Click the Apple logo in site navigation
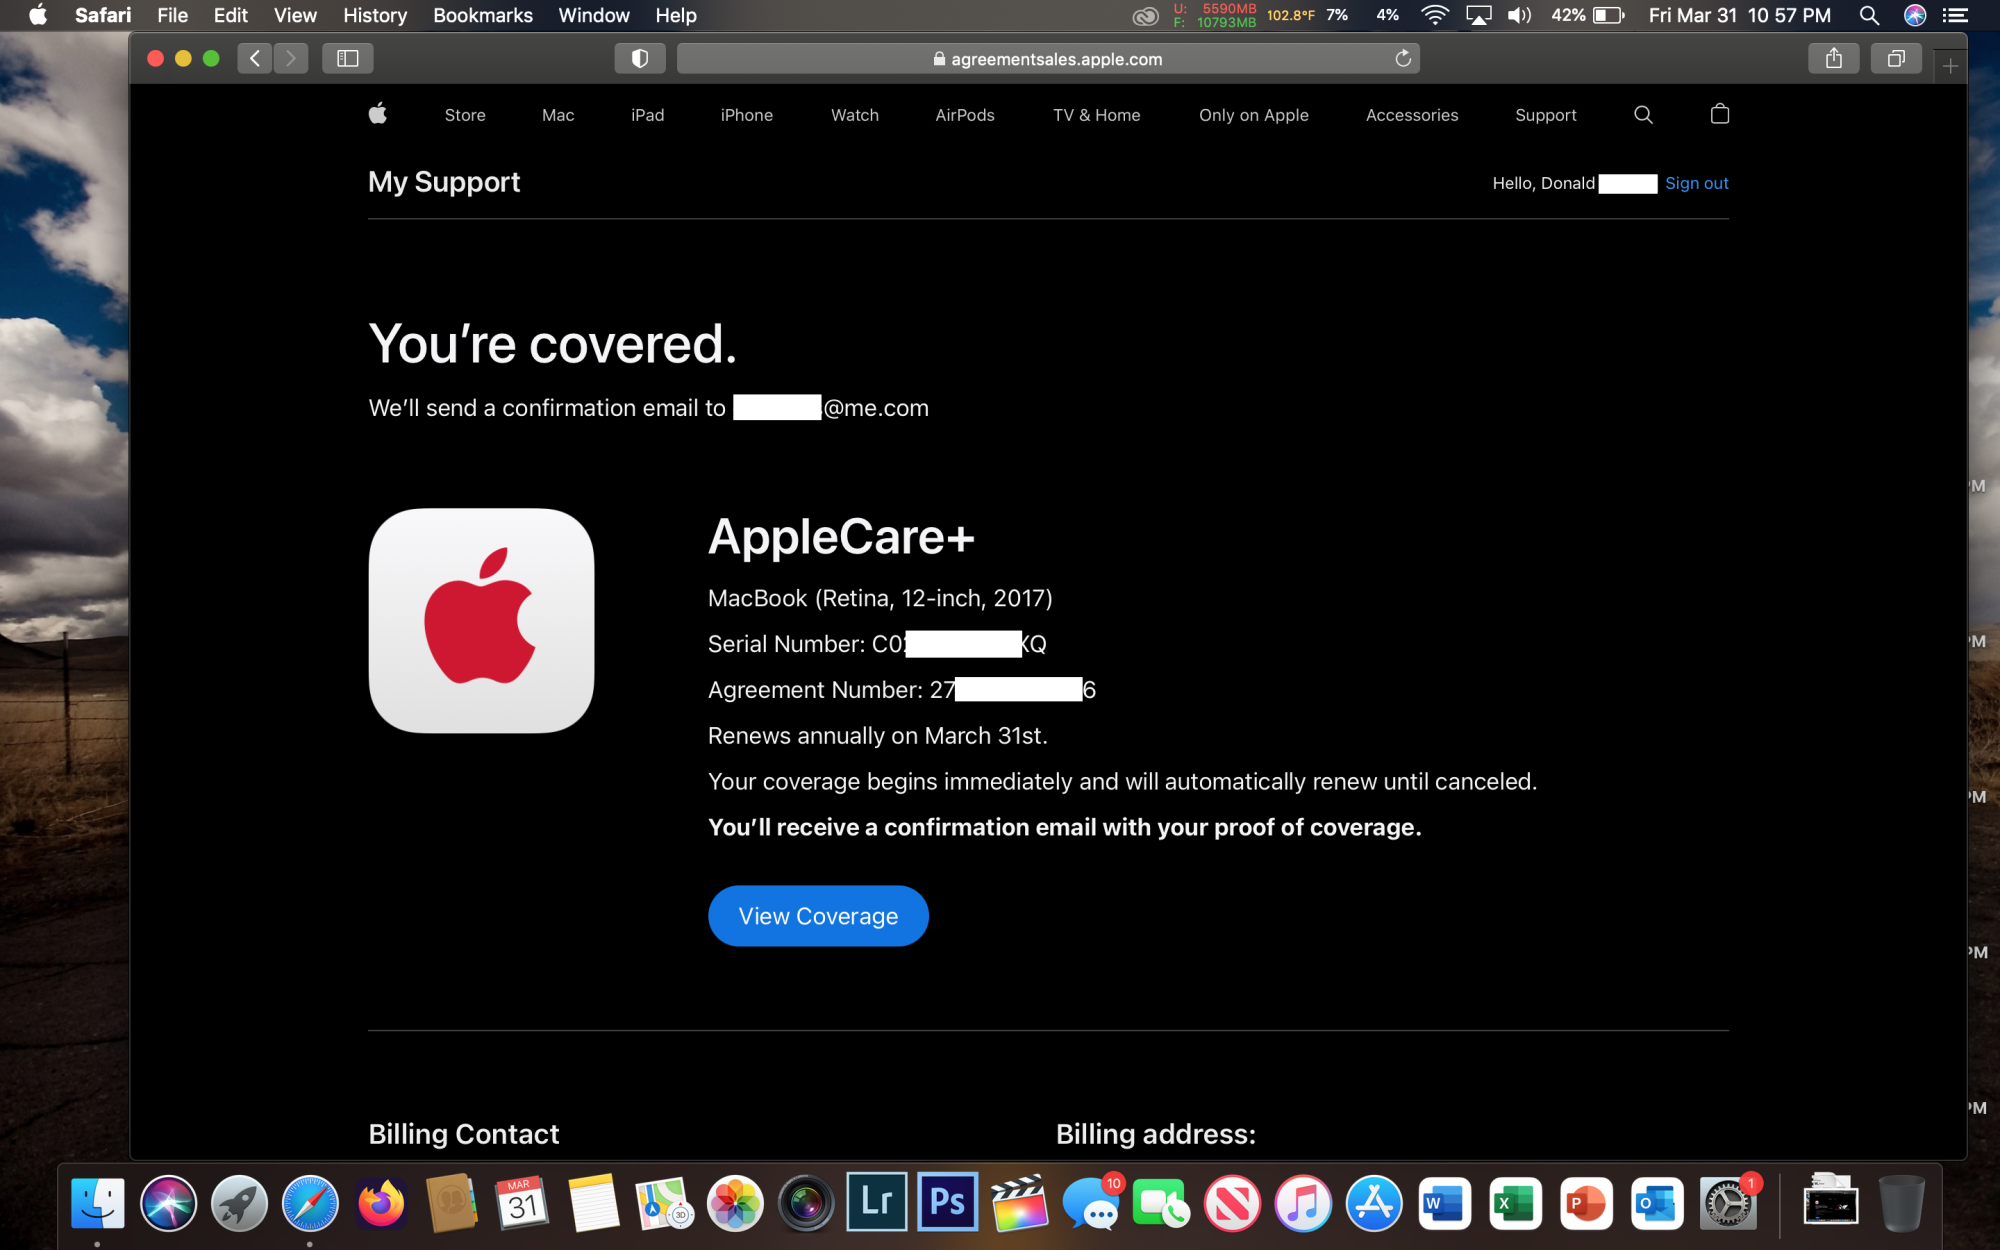Screen dimensions: 2000x1250 (378, 114)
